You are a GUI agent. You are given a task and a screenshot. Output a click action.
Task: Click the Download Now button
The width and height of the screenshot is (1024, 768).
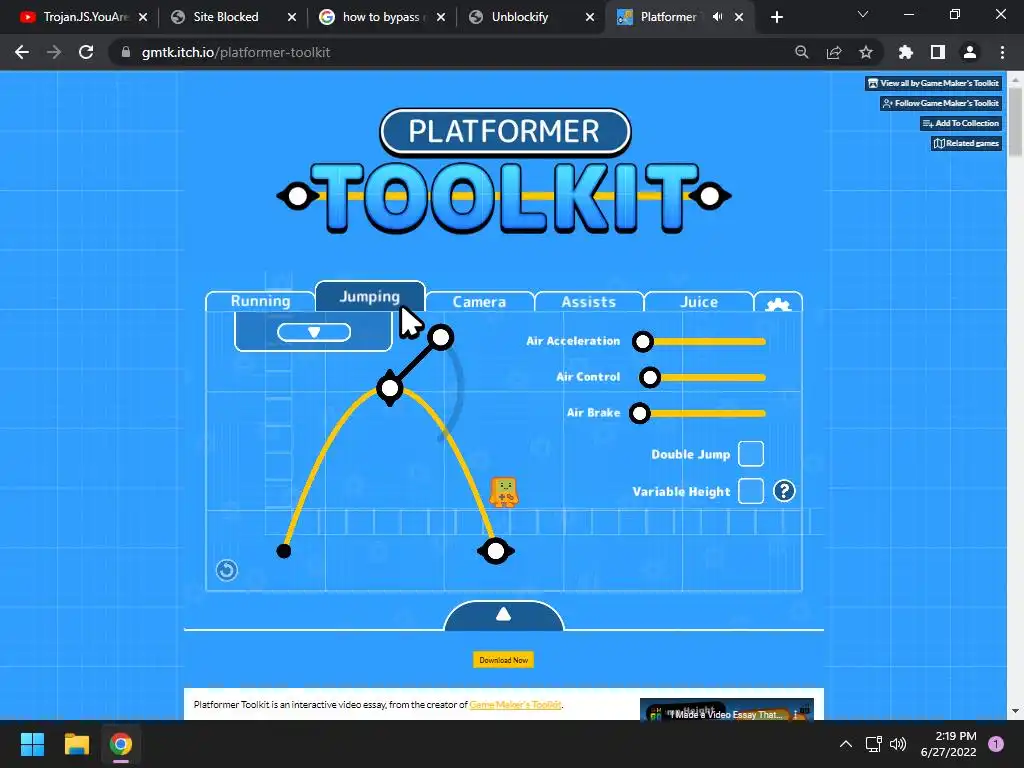[504, 660]
